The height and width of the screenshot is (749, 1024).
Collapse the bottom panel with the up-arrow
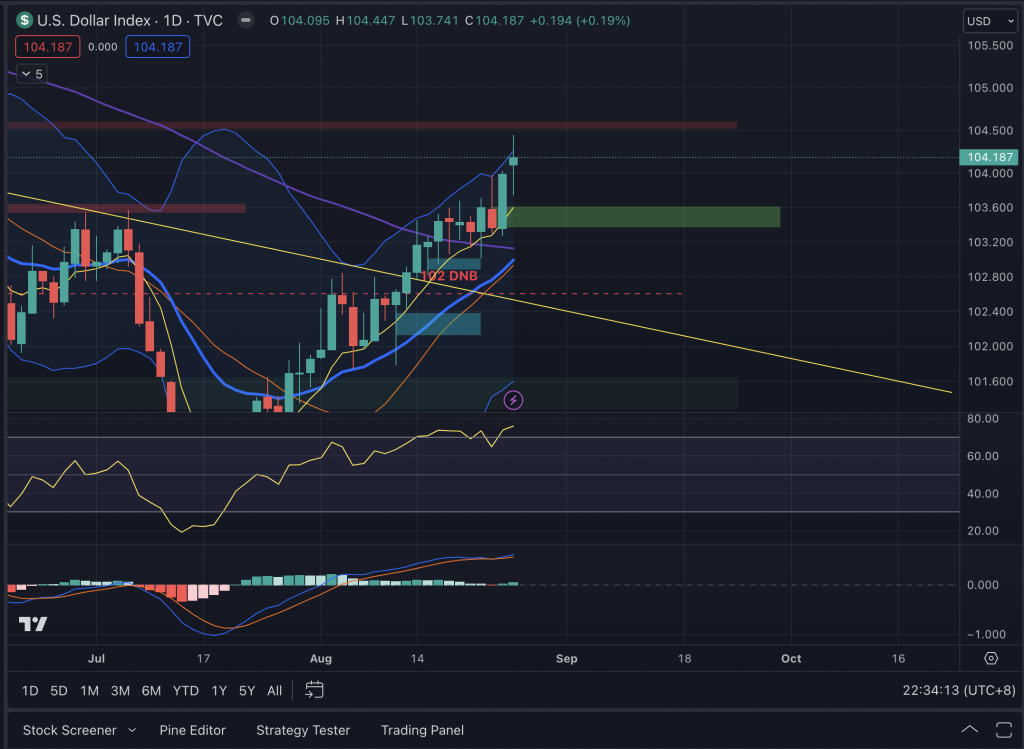click(970, 729)
